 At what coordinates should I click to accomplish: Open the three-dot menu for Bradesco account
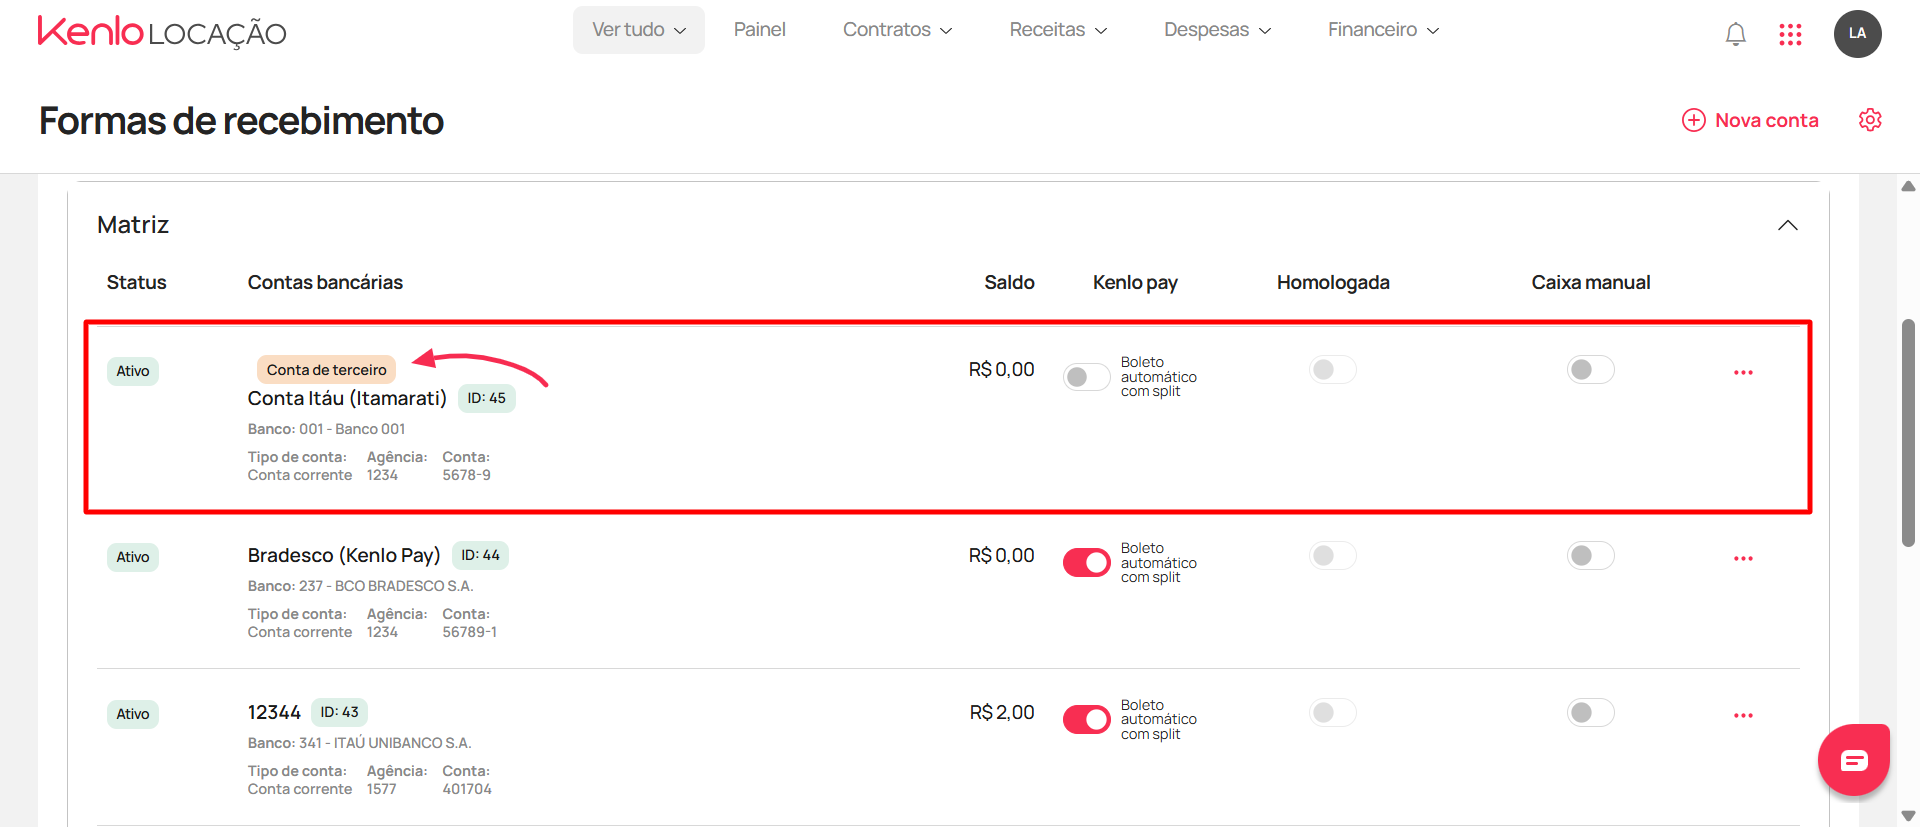[x=1743, y=558]
